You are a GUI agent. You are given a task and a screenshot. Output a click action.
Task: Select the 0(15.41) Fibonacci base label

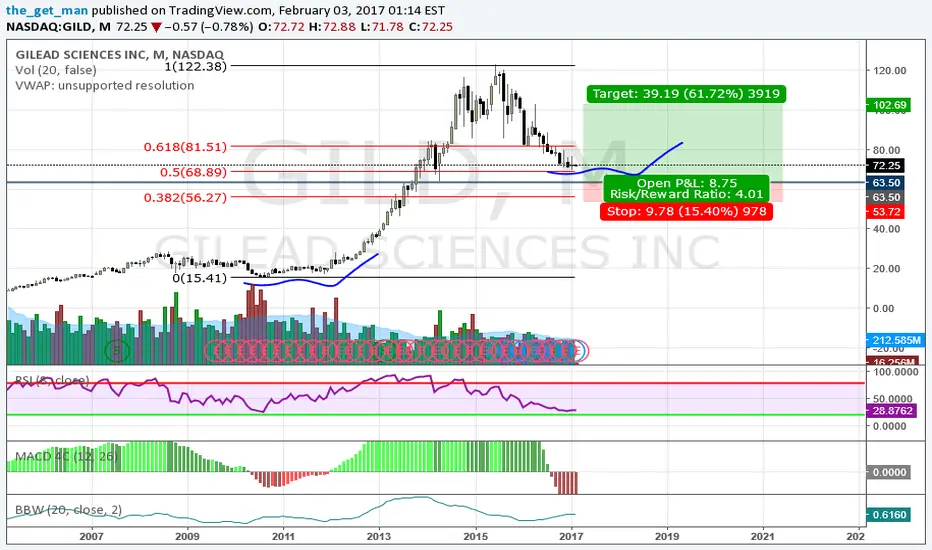click(x=200, y=278)
